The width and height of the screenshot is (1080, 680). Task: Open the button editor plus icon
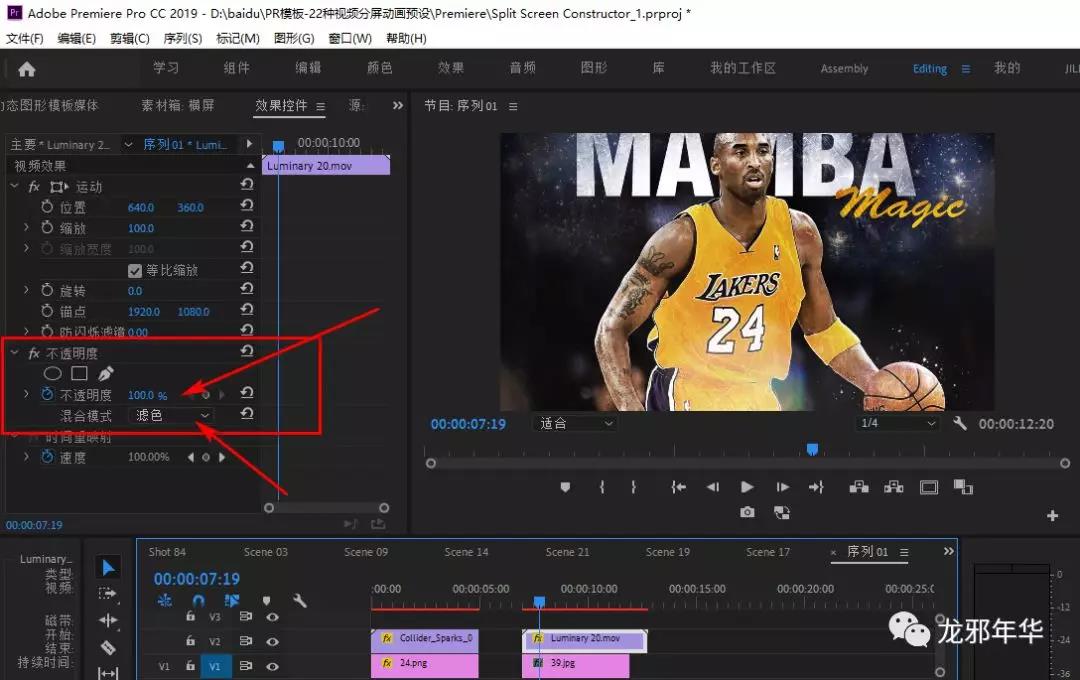point(1052,515)
